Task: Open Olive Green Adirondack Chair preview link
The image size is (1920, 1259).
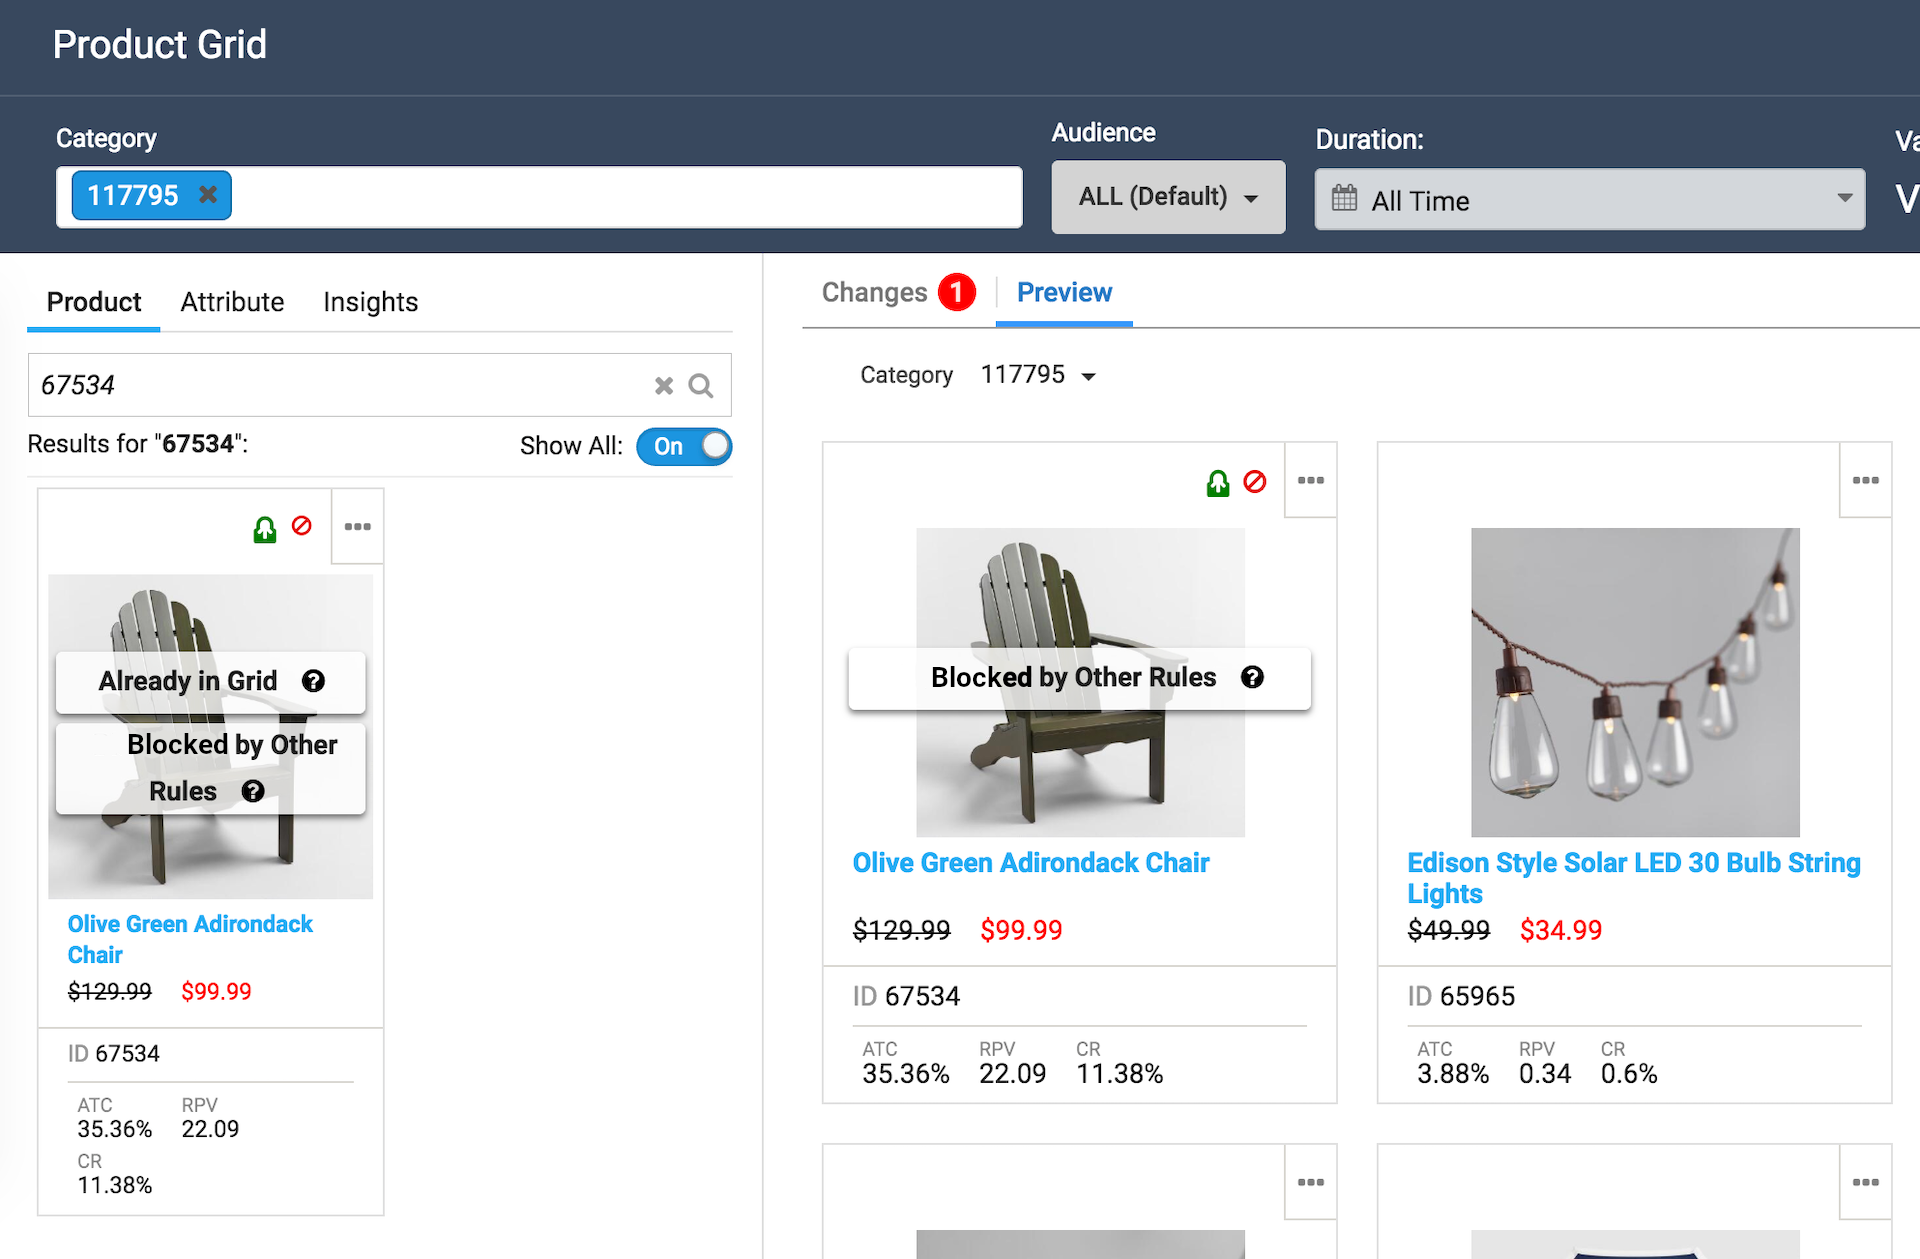Action: (1030, 863)
